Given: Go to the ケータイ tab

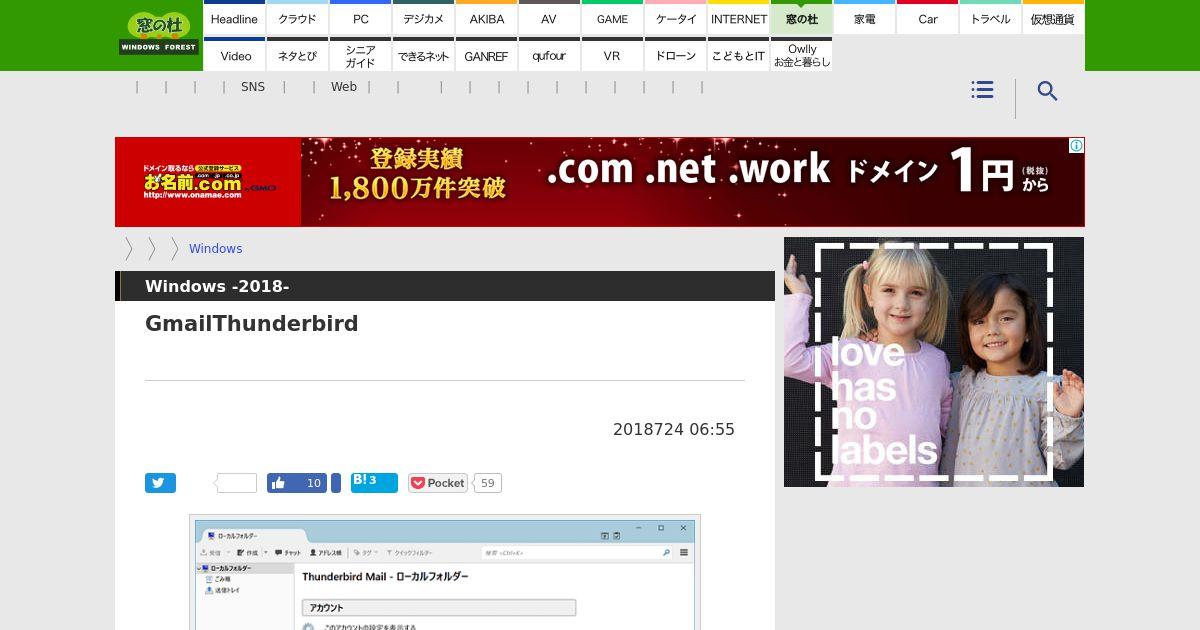Looking at the screenshot, I should [x=675, y=18].
